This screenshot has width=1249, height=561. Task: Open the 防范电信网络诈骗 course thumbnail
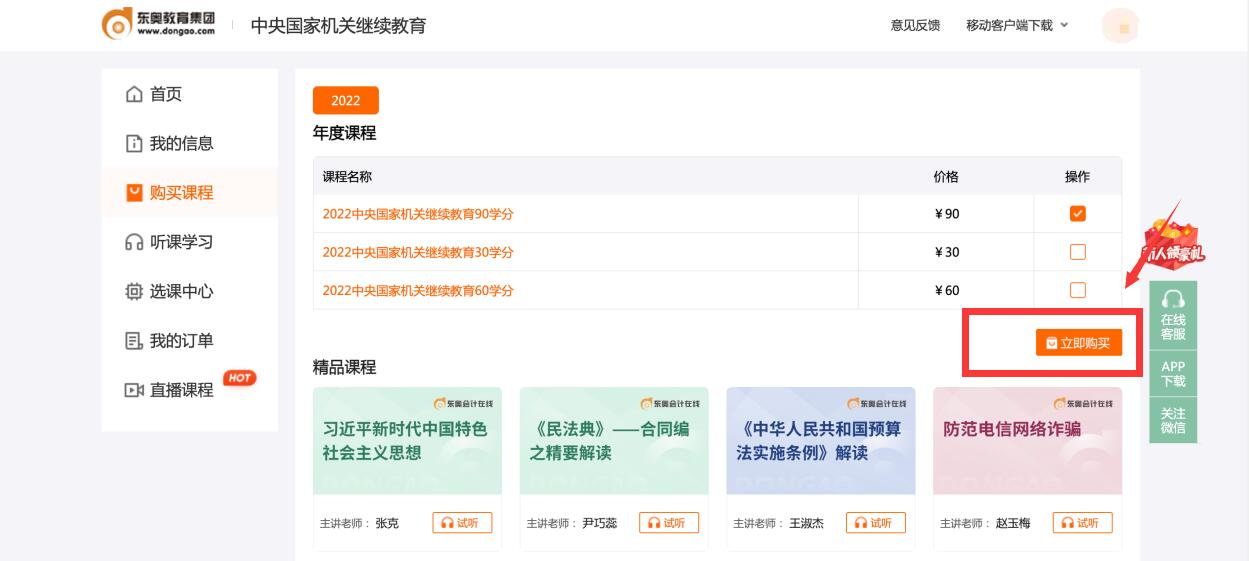point(1027,441)
